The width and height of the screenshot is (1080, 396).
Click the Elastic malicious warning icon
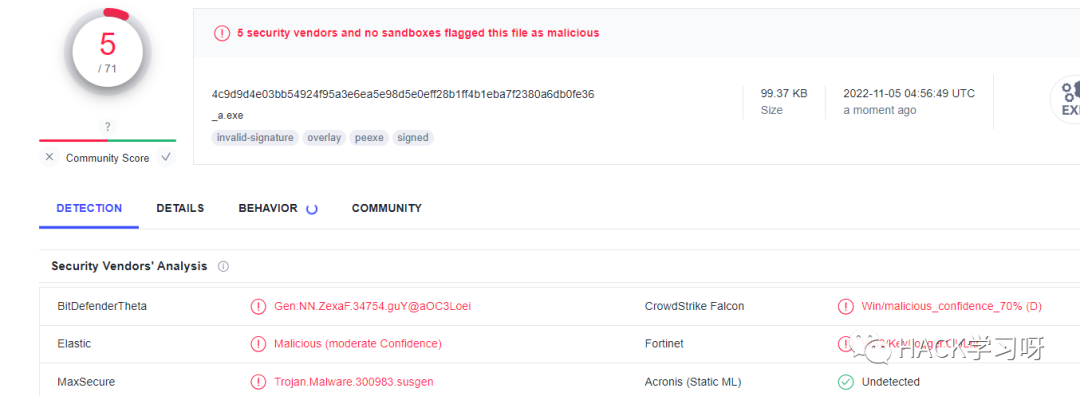(258, 344)
